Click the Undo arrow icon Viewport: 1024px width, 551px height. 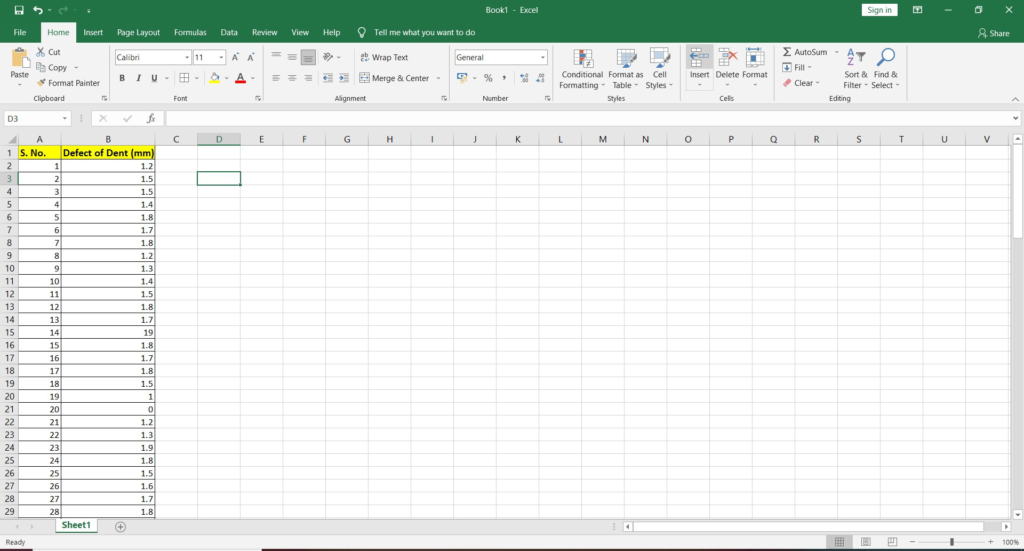[x=38, y=10]
